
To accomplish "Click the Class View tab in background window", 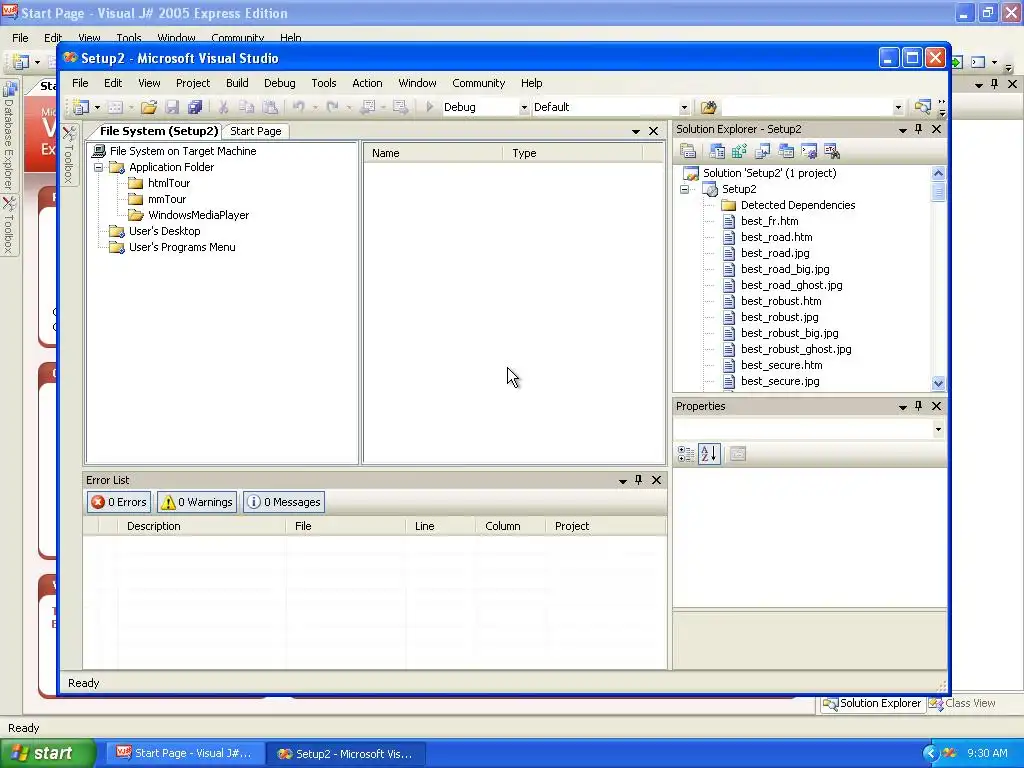I will 963,703.
